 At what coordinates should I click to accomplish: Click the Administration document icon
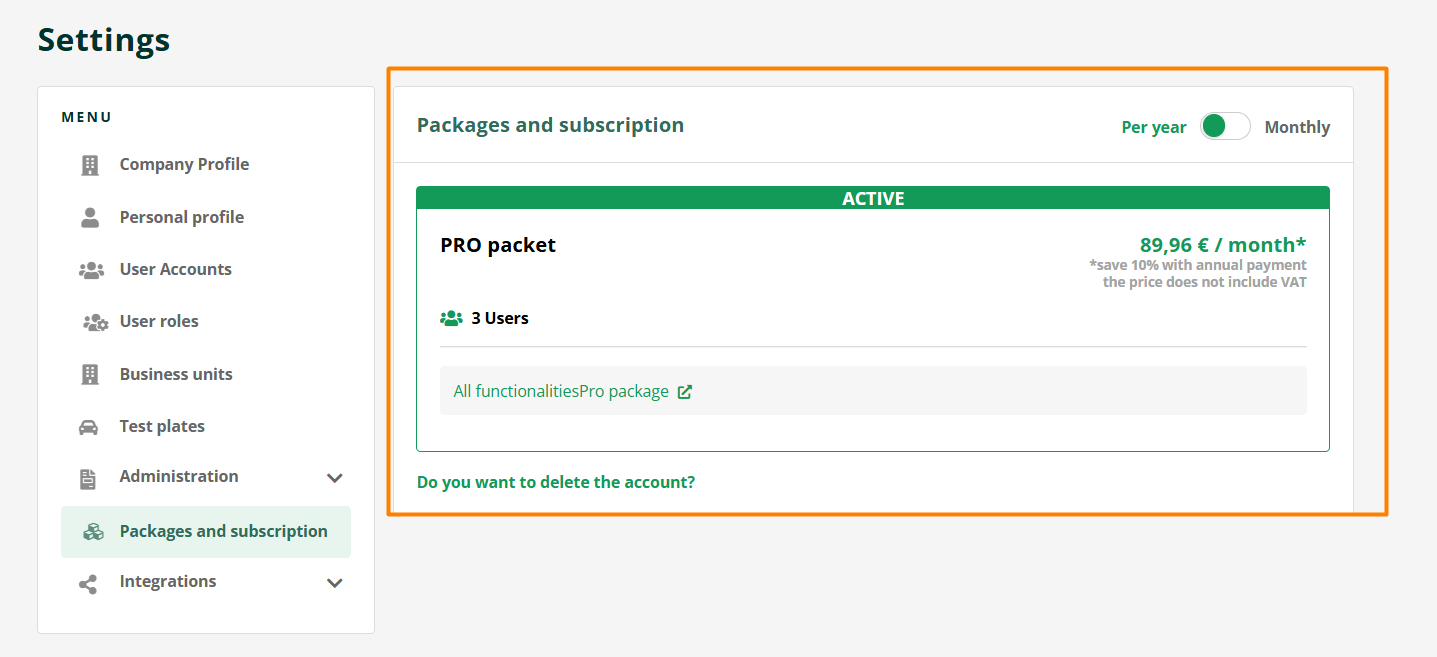pos(89,478)
